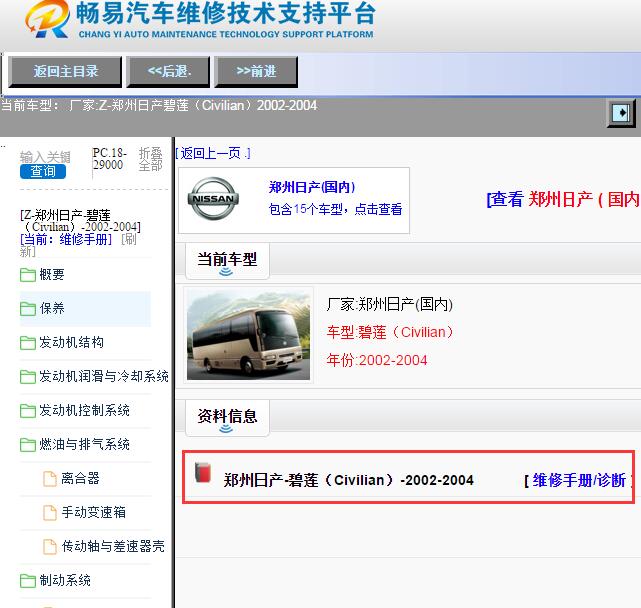Viewport: 641px width, 608px height.
Task: Expand the 发动机结构 folder
Action: 71,342
